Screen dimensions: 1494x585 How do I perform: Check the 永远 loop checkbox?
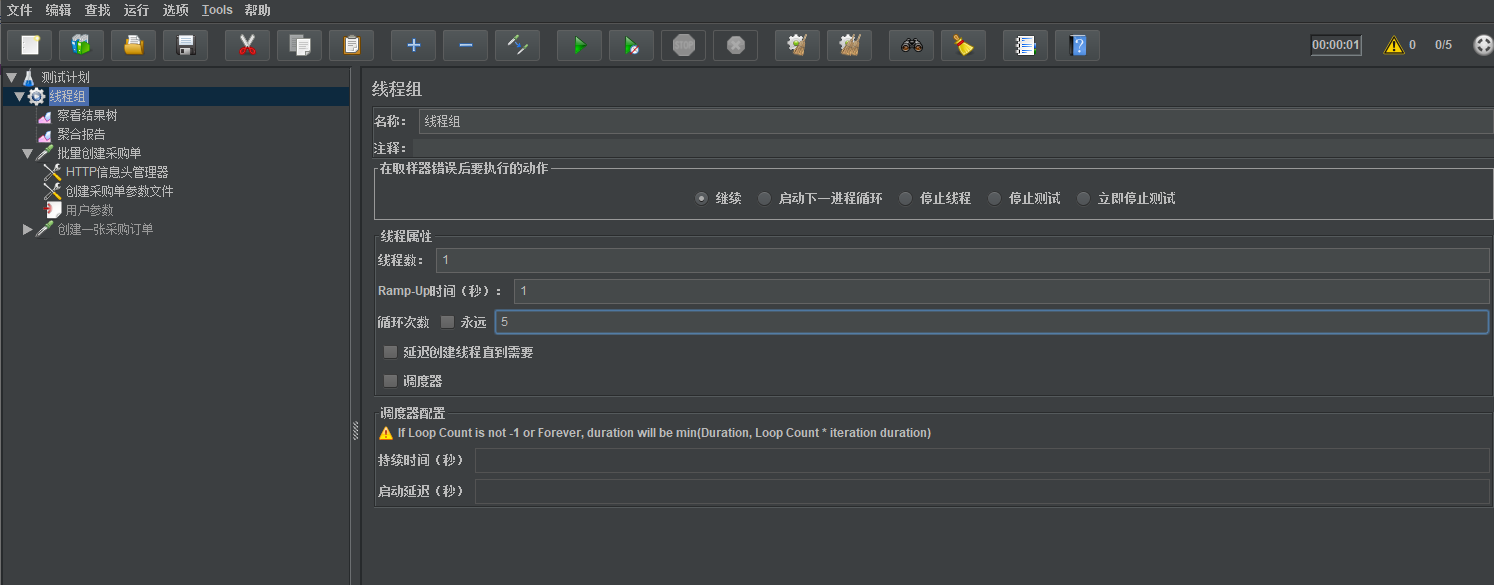[447, 322]
